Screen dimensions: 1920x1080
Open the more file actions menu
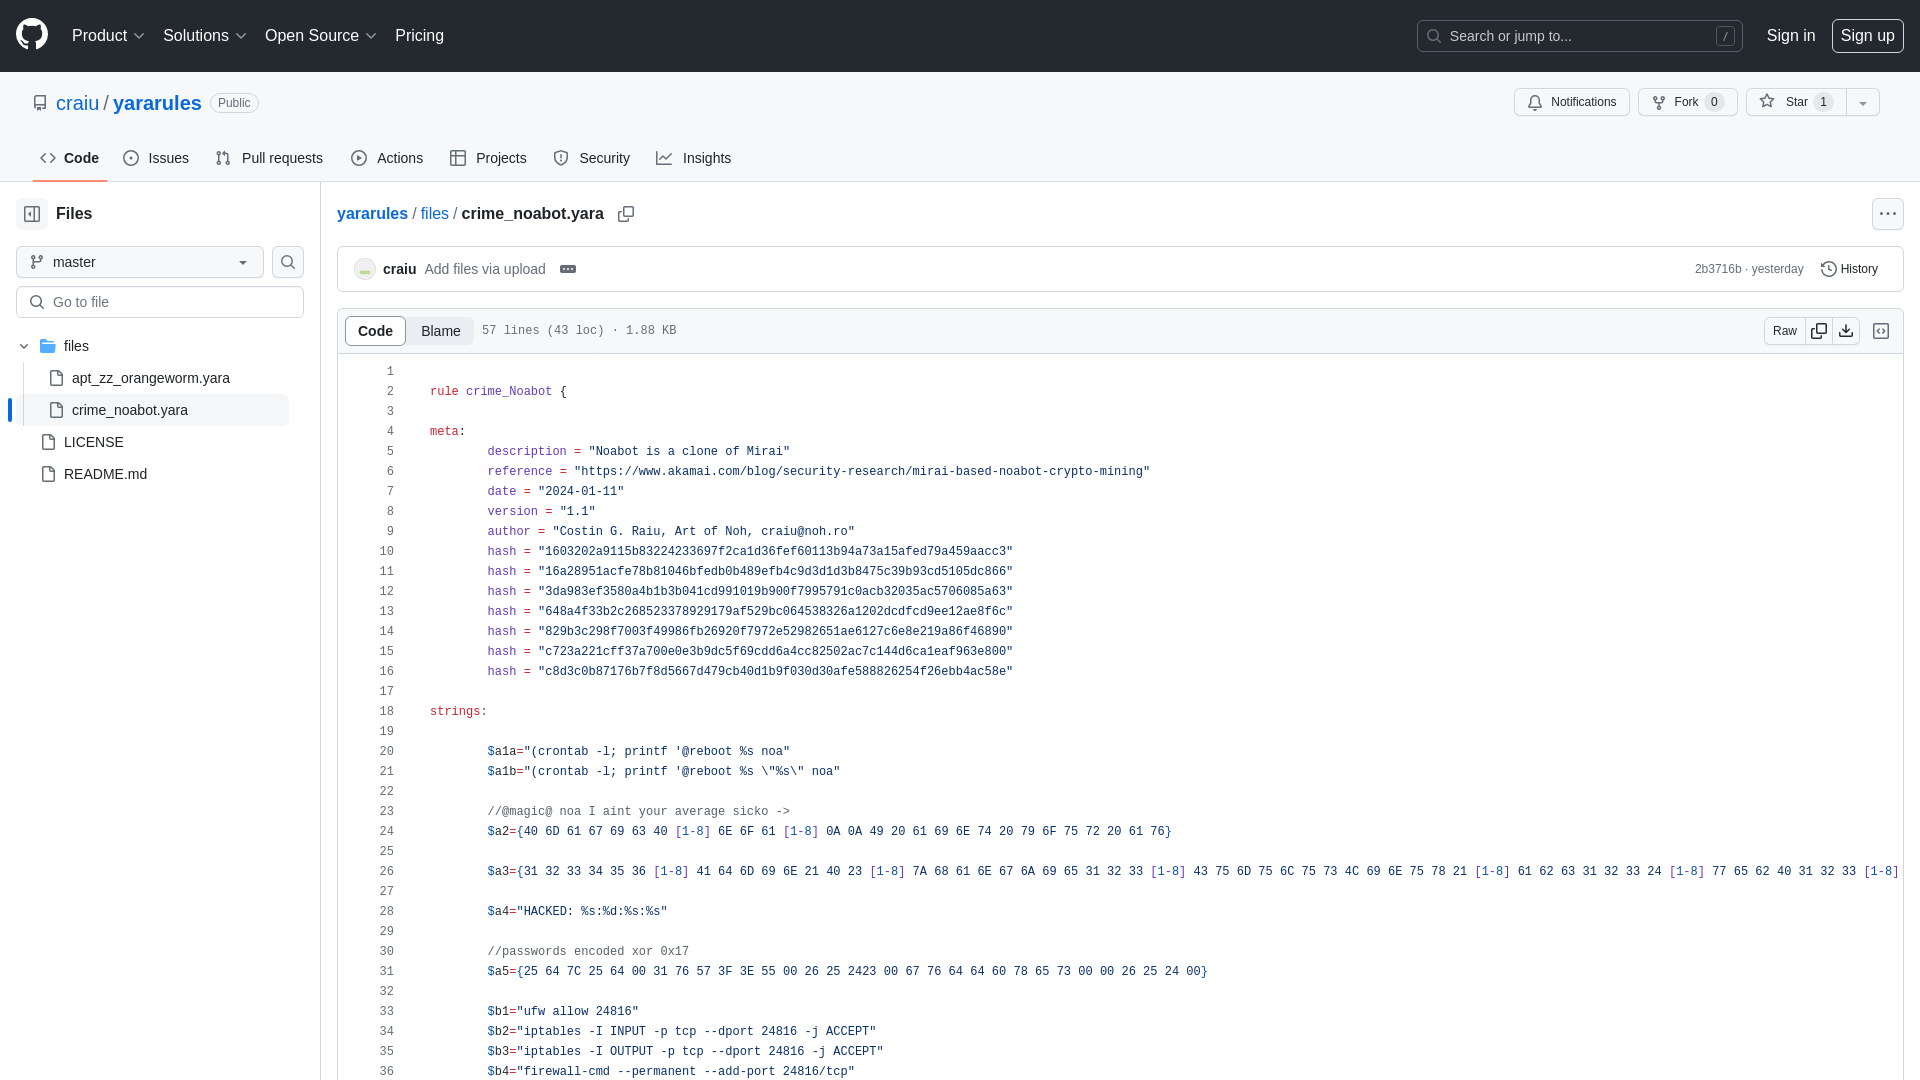coord(1888,214)
